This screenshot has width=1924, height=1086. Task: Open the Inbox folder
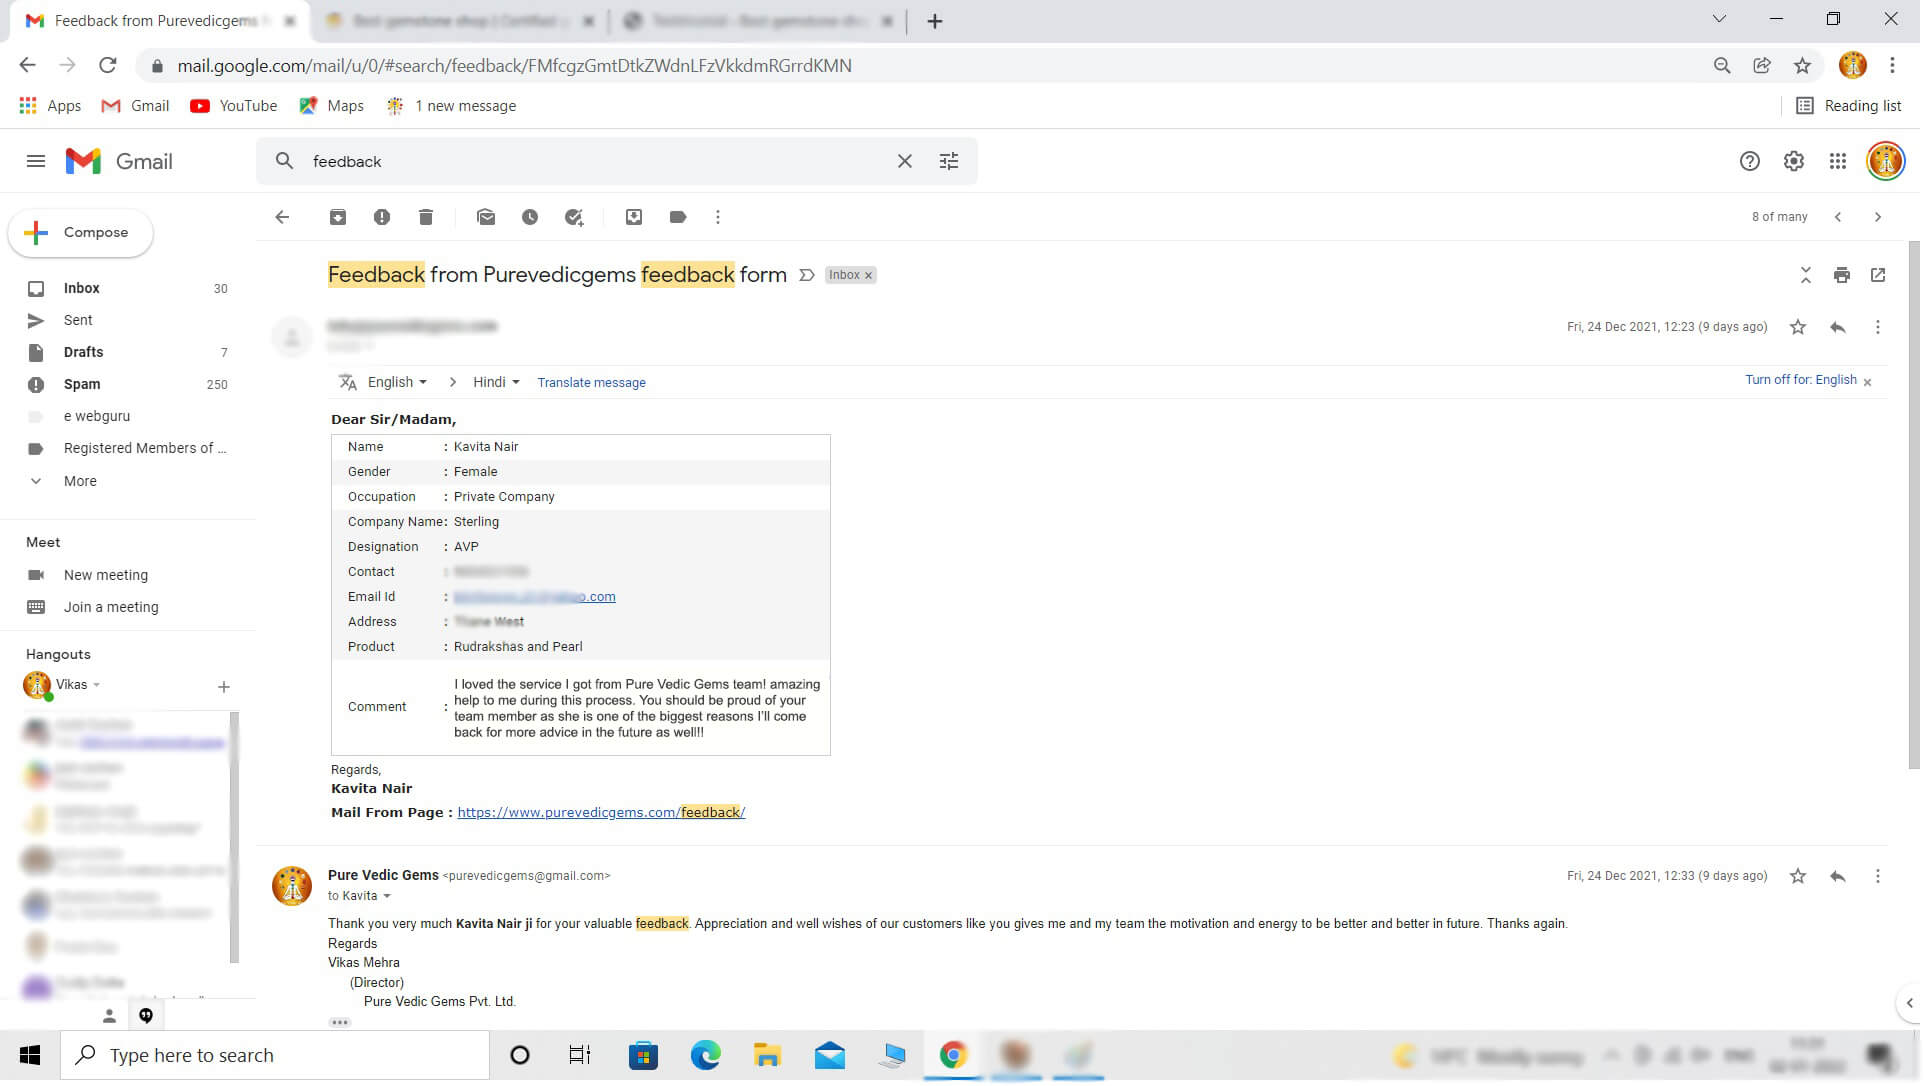pyautogui.click(x=128, y=289)
